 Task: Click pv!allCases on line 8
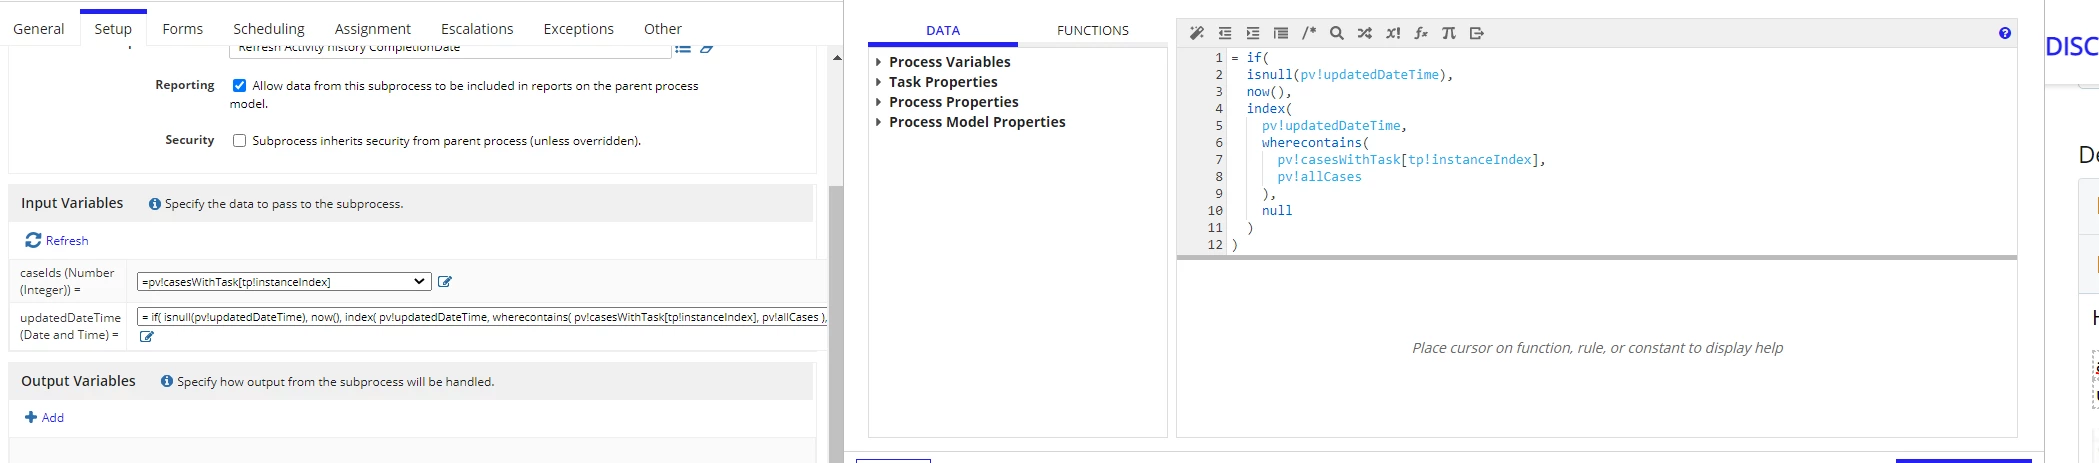[x=1319, y=177]
